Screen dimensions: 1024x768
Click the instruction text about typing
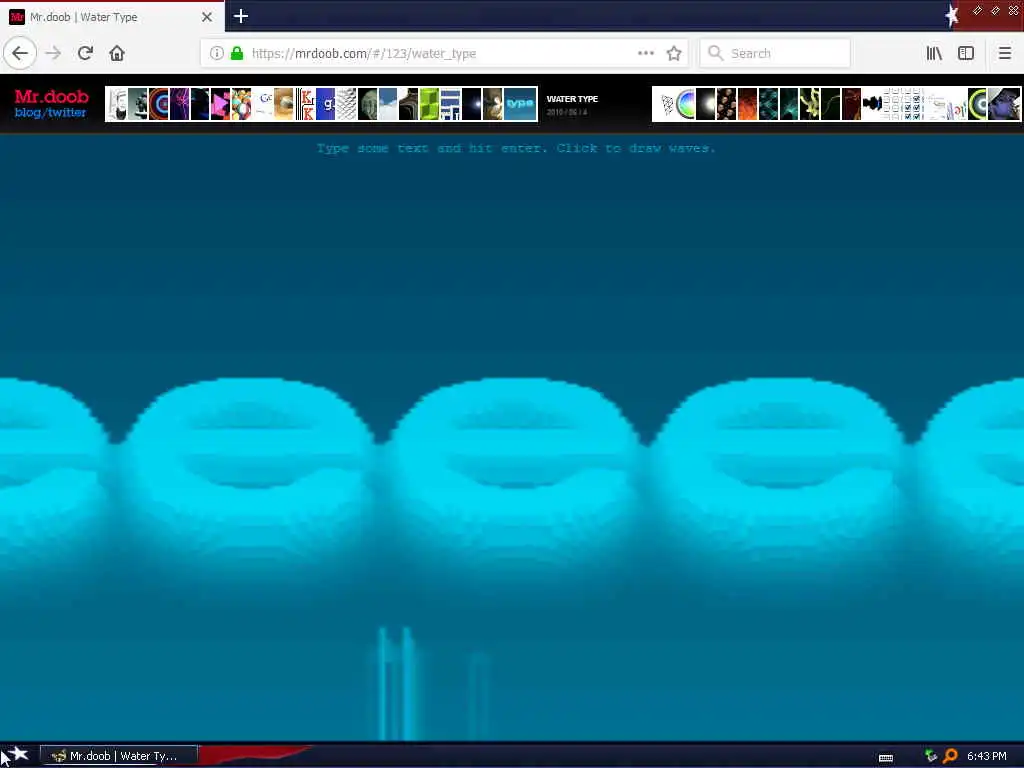click(516, 148)
